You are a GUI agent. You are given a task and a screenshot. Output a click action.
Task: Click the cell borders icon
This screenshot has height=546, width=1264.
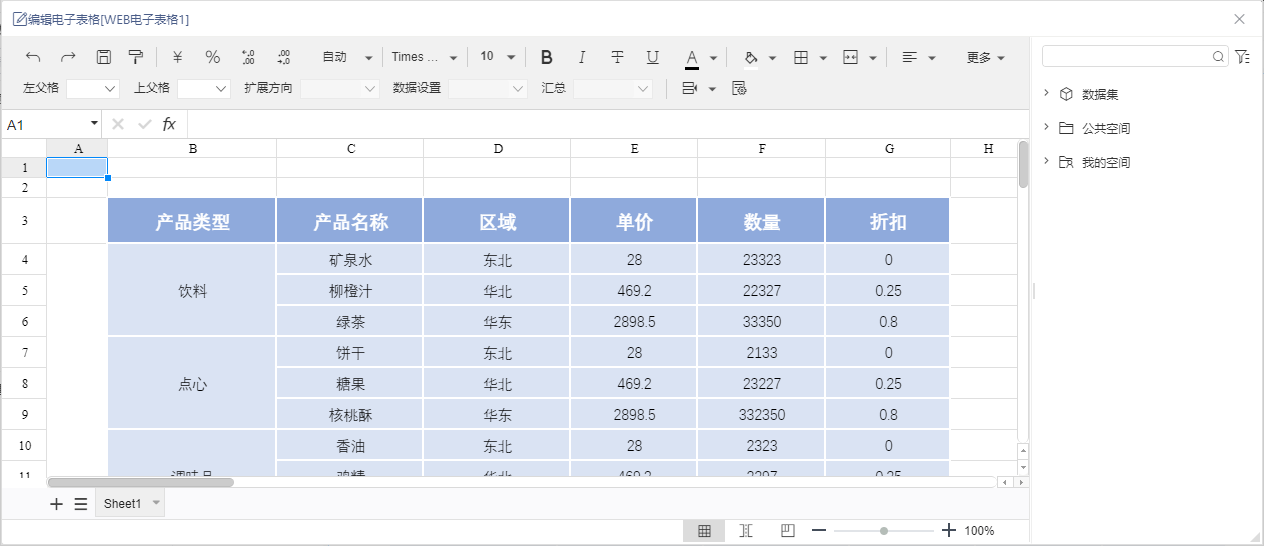tap(801, 57)
